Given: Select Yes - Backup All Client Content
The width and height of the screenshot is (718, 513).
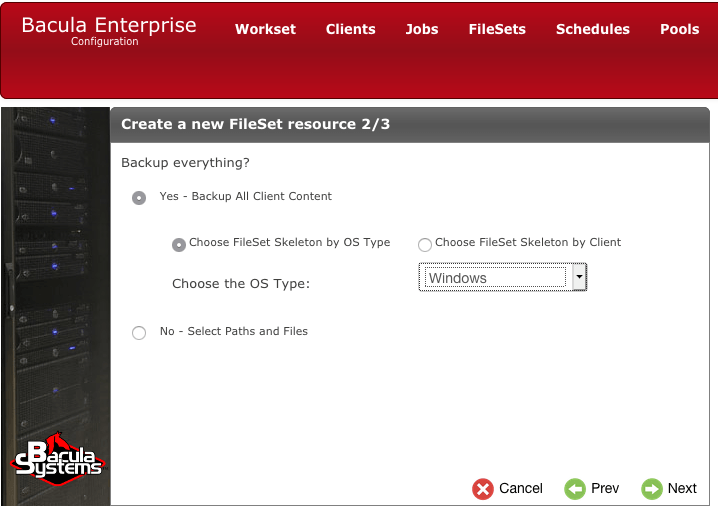Looking at the screenshot, I should (x=139, y=198).
